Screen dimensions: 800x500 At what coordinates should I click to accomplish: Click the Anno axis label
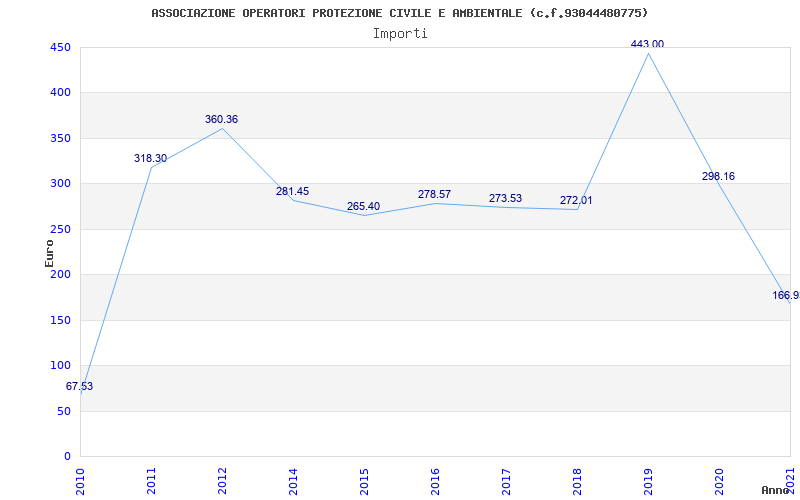(776, 490)
